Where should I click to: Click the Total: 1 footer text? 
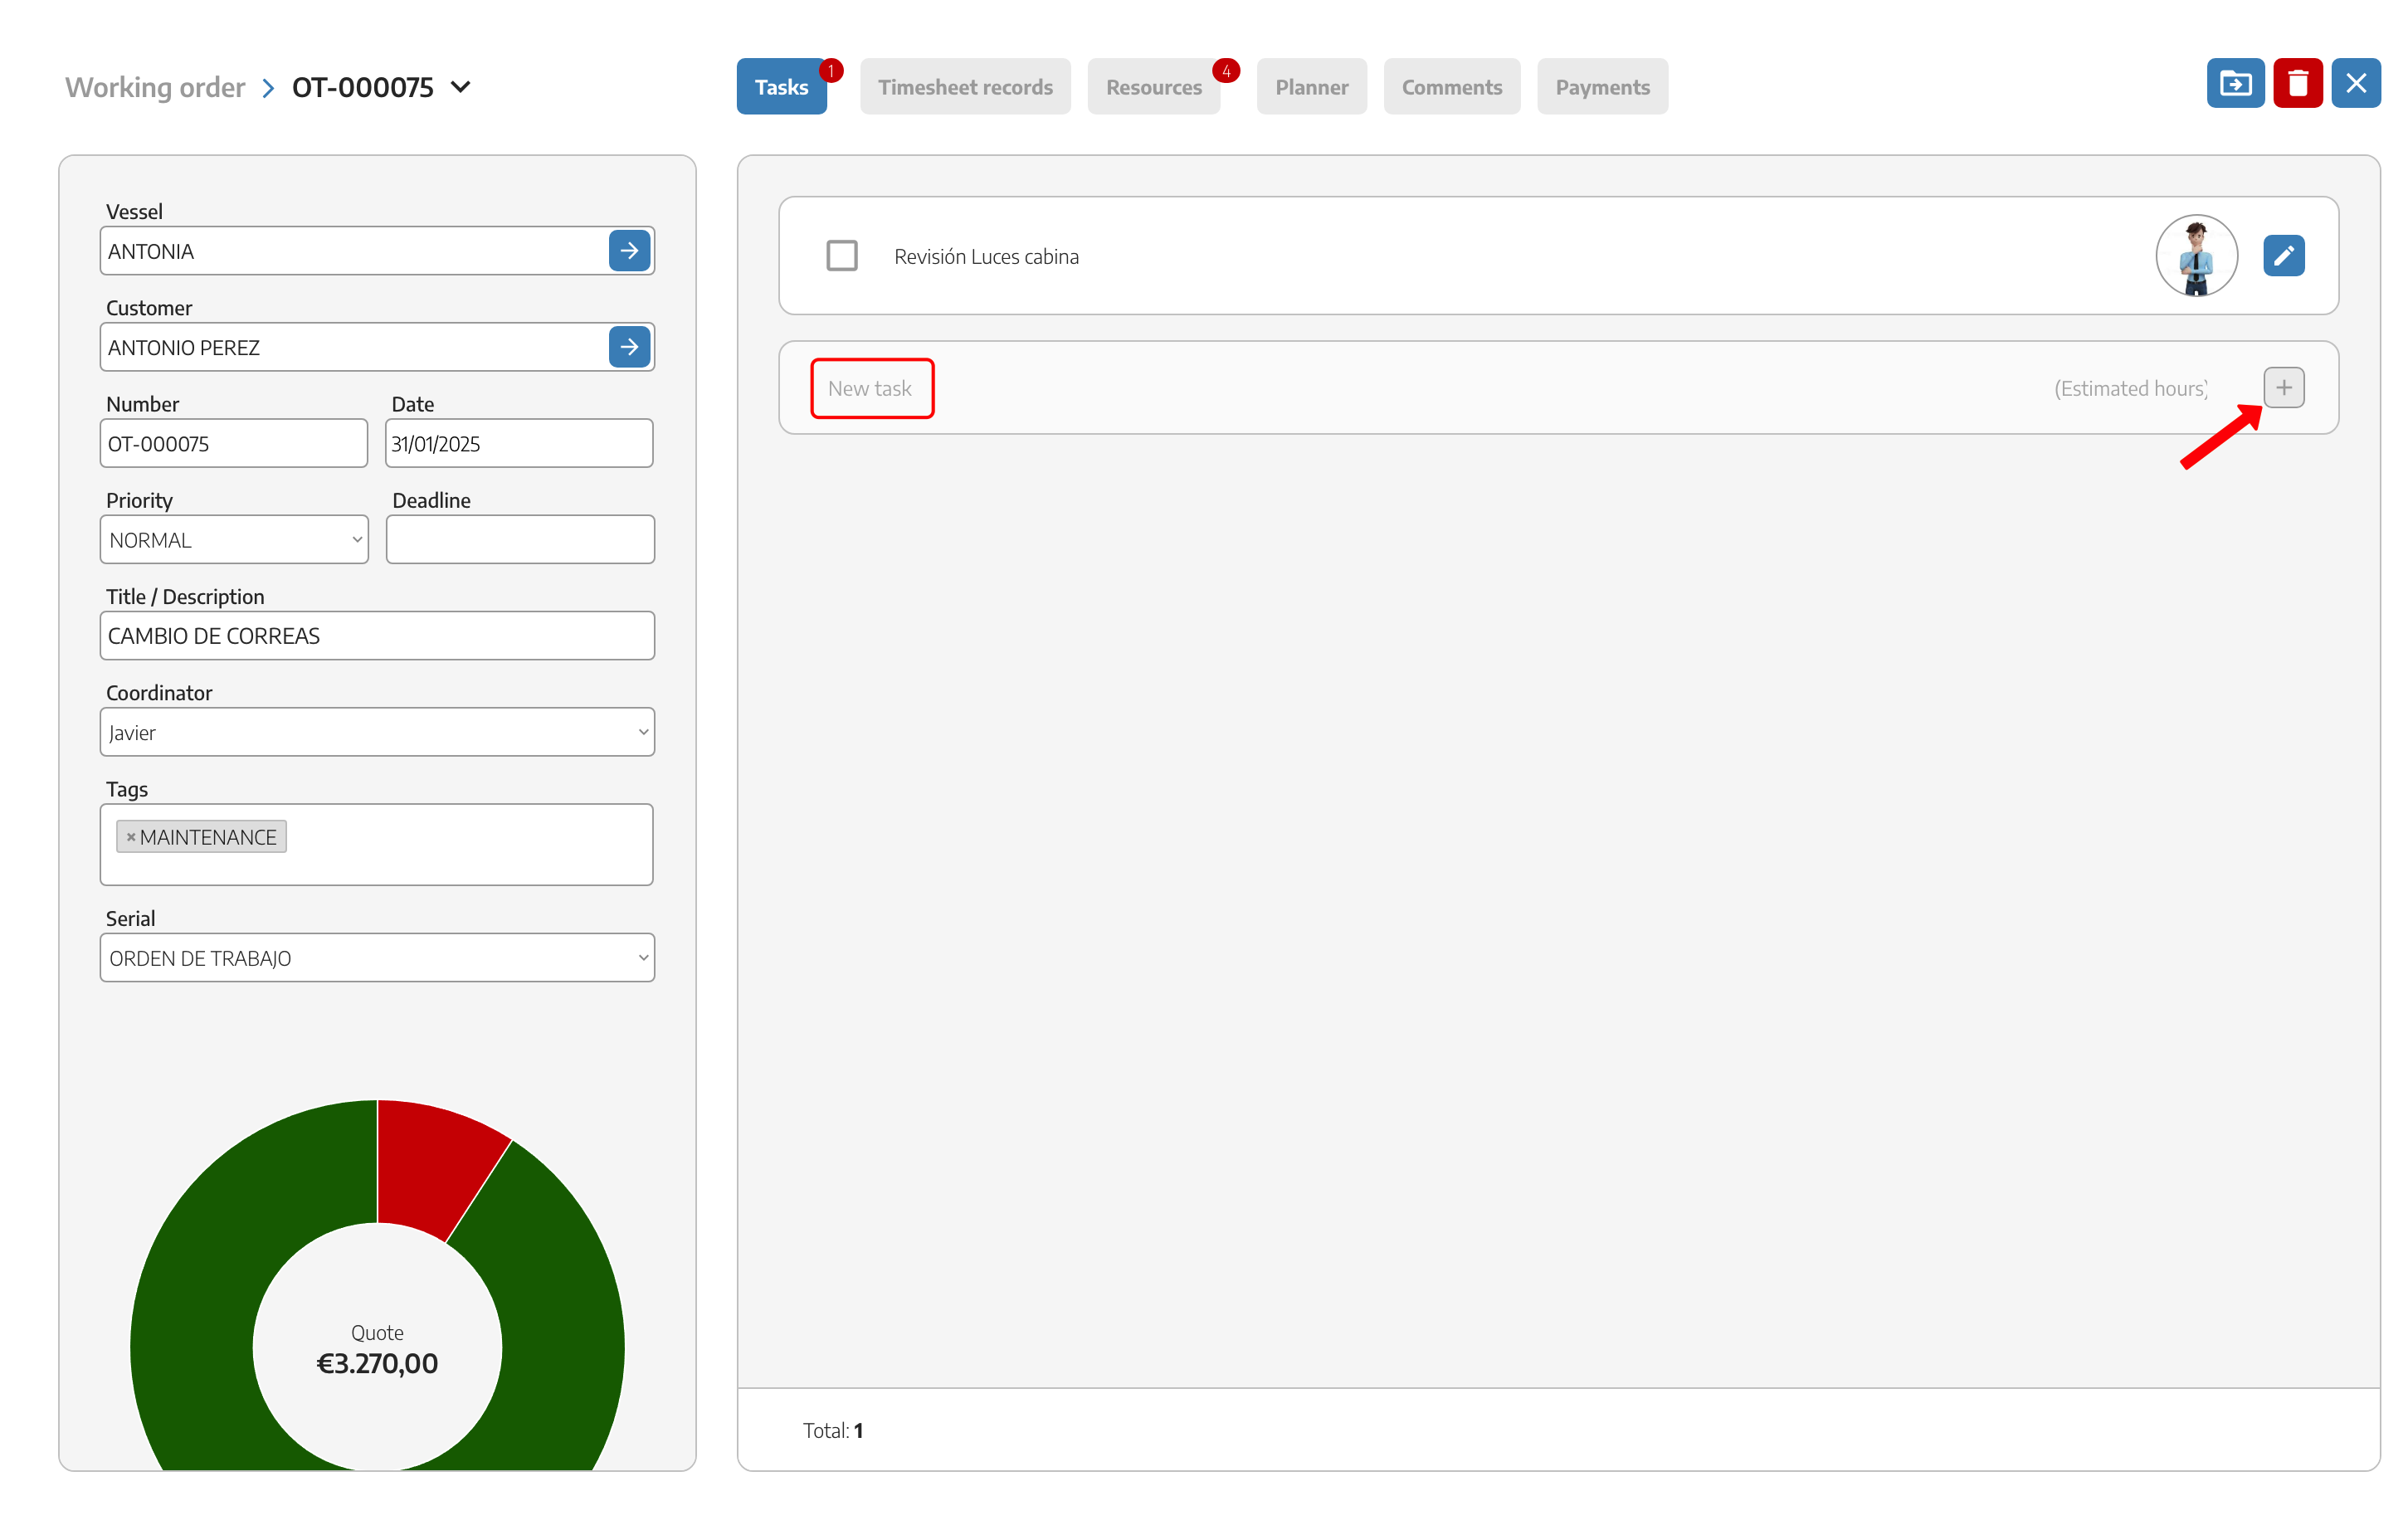pos(833,1430)
